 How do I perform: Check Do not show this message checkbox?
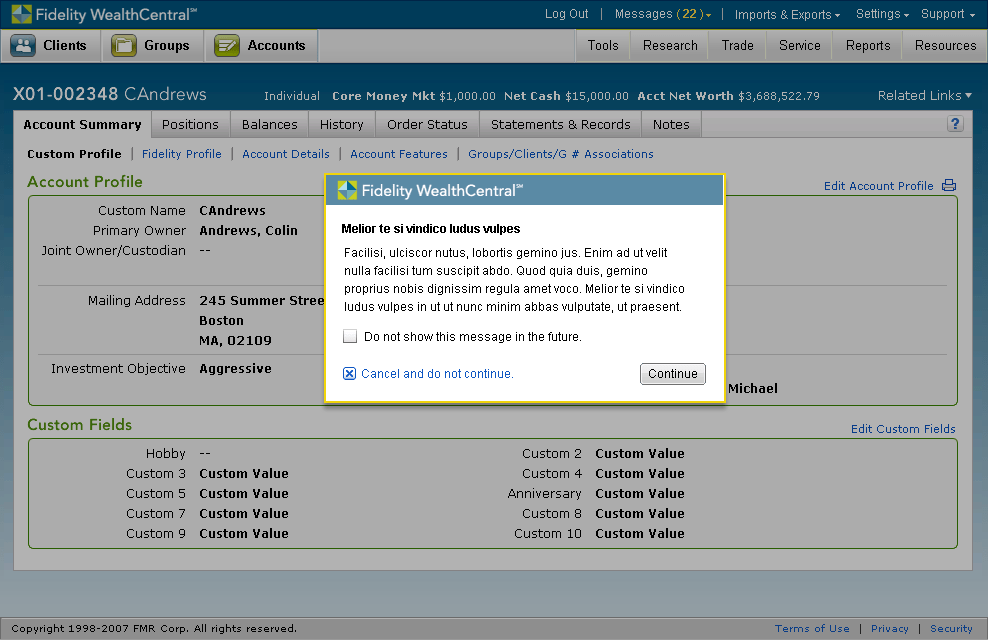coord(350,336)
